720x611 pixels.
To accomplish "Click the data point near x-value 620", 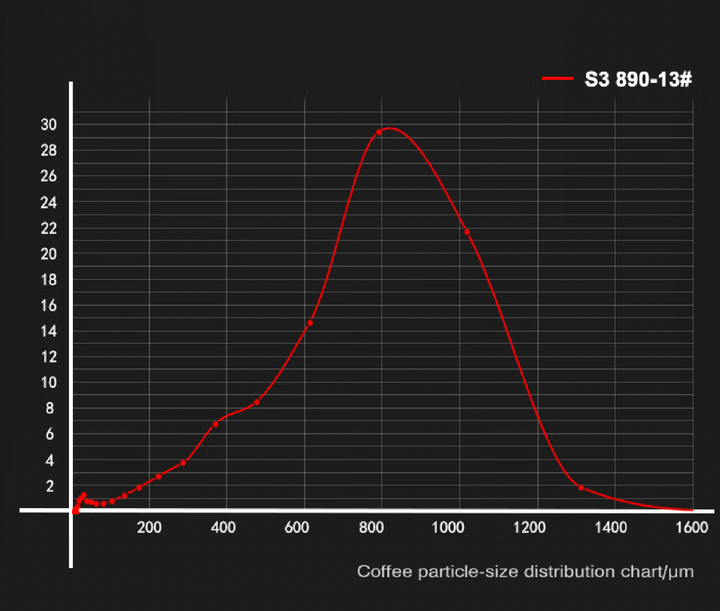I will click(310, 323).
